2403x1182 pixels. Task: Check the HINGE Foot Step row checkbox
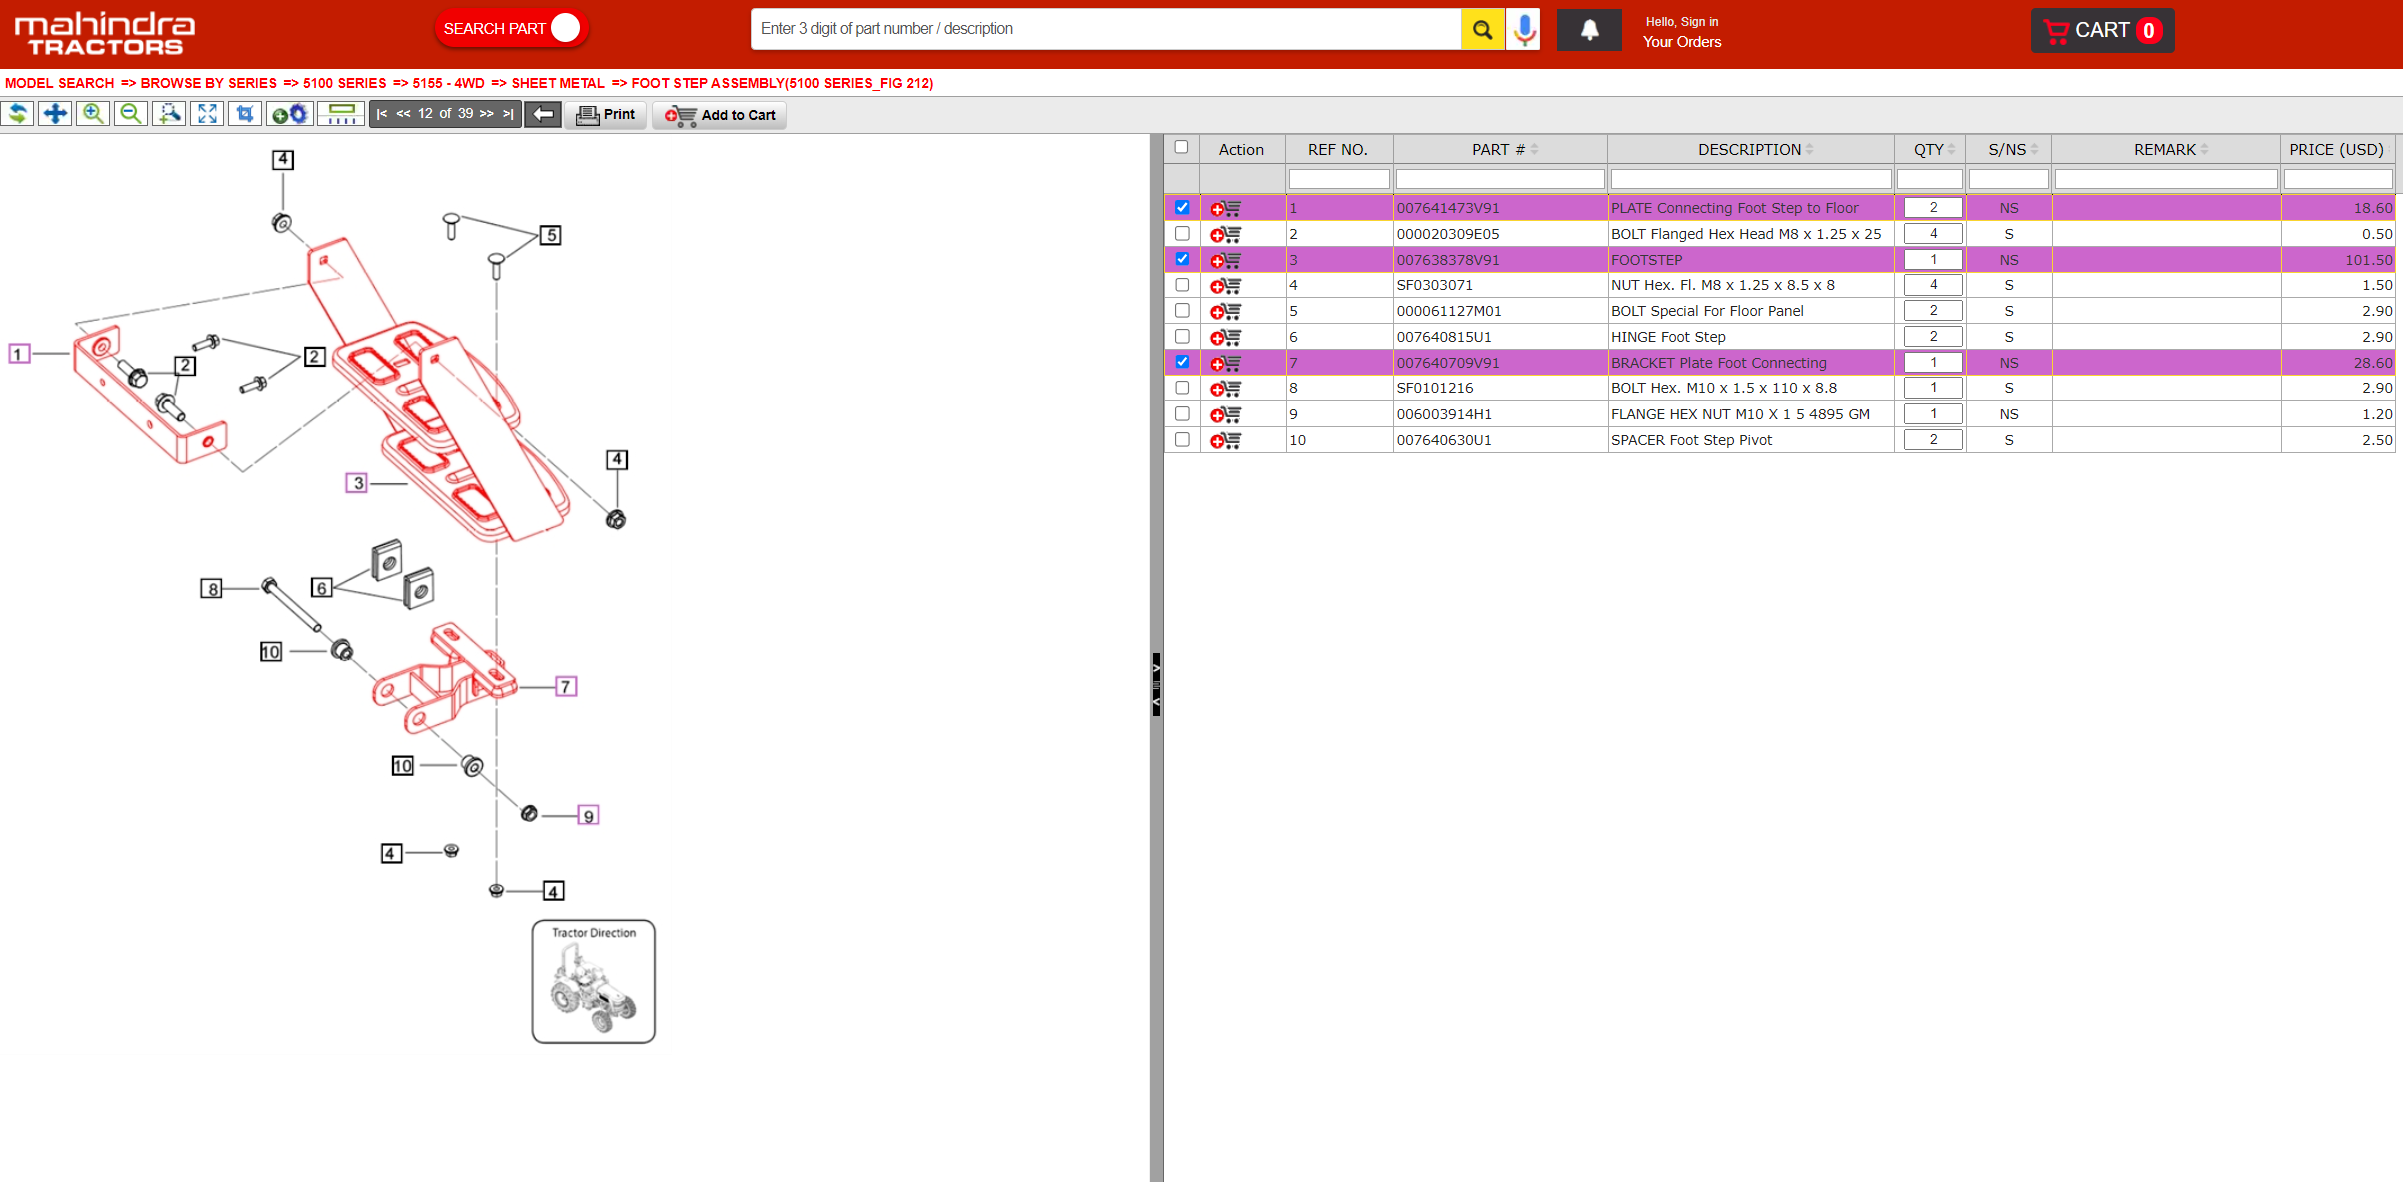click(1182, 337)
